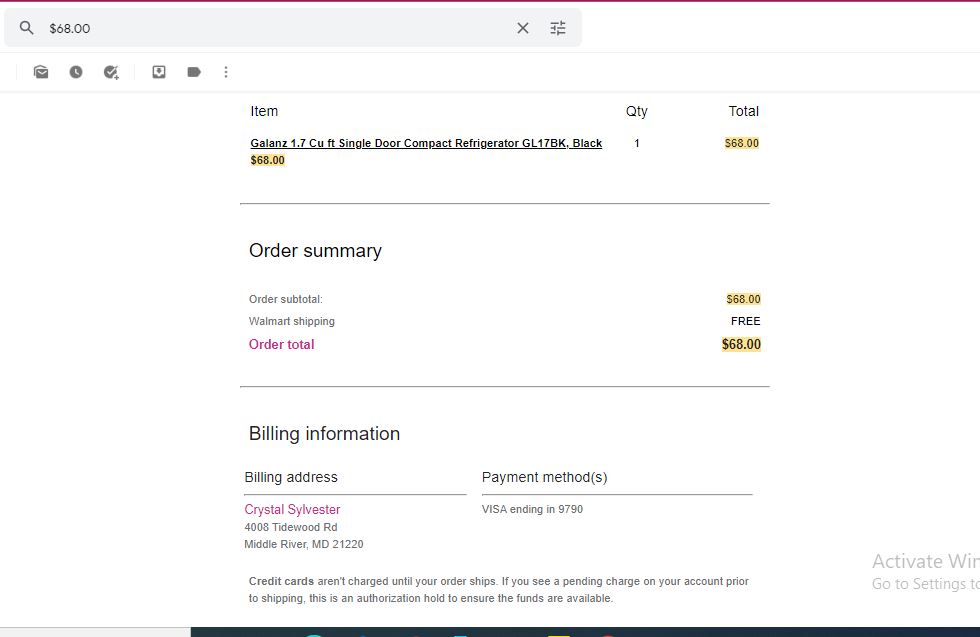
Task: Click the Item column header
Action: point(264,111)
